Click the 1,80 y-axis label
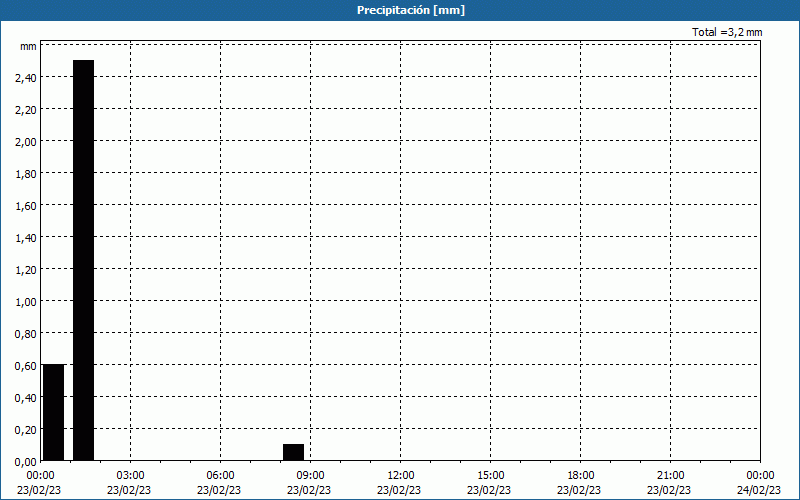Screen dimensions: 800x500 pyautogui.click(x=26, y=174)
